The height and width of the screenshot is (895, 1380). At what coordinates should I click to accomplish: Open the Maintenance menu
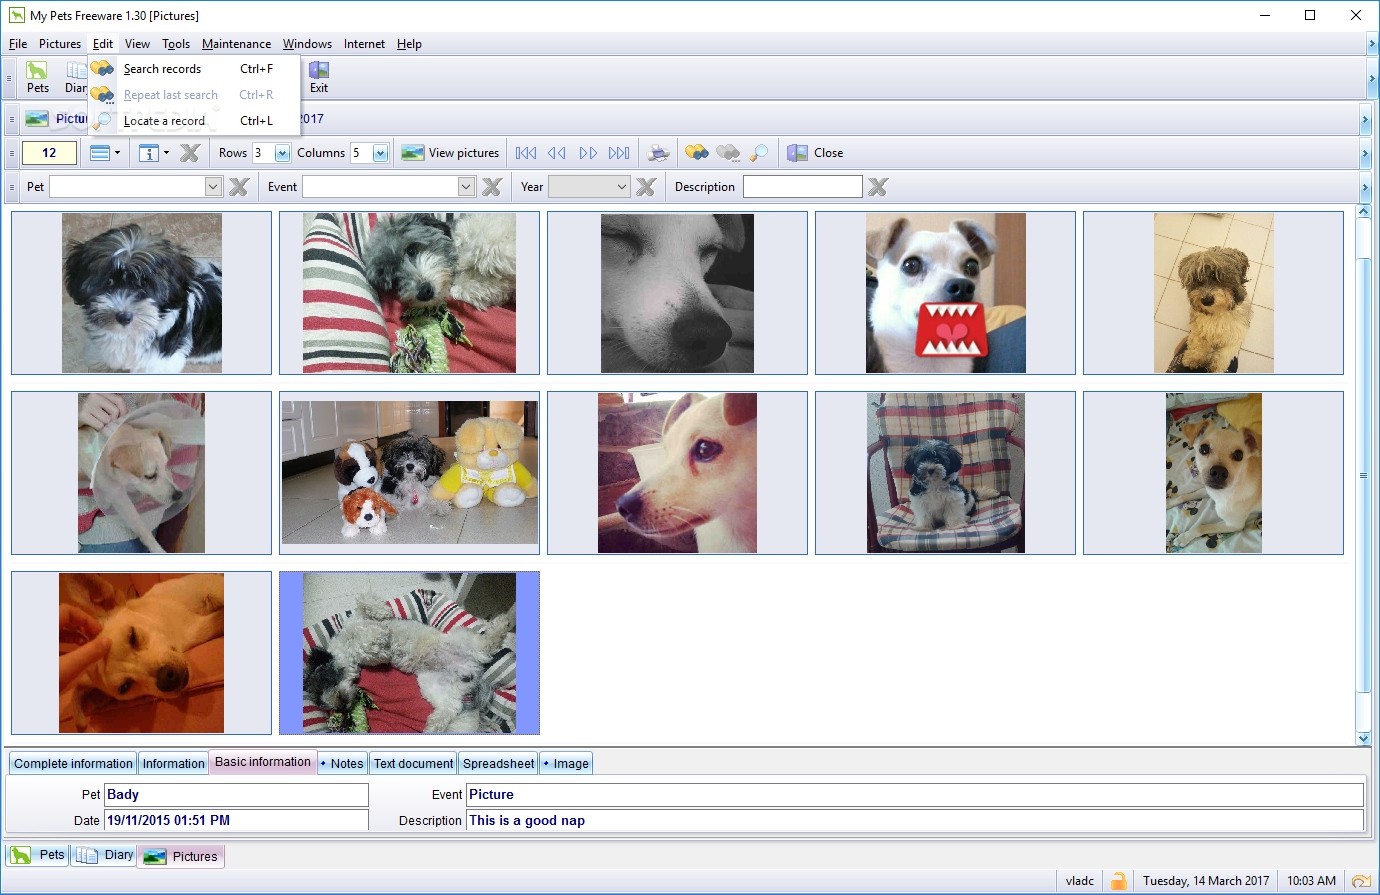236,44
